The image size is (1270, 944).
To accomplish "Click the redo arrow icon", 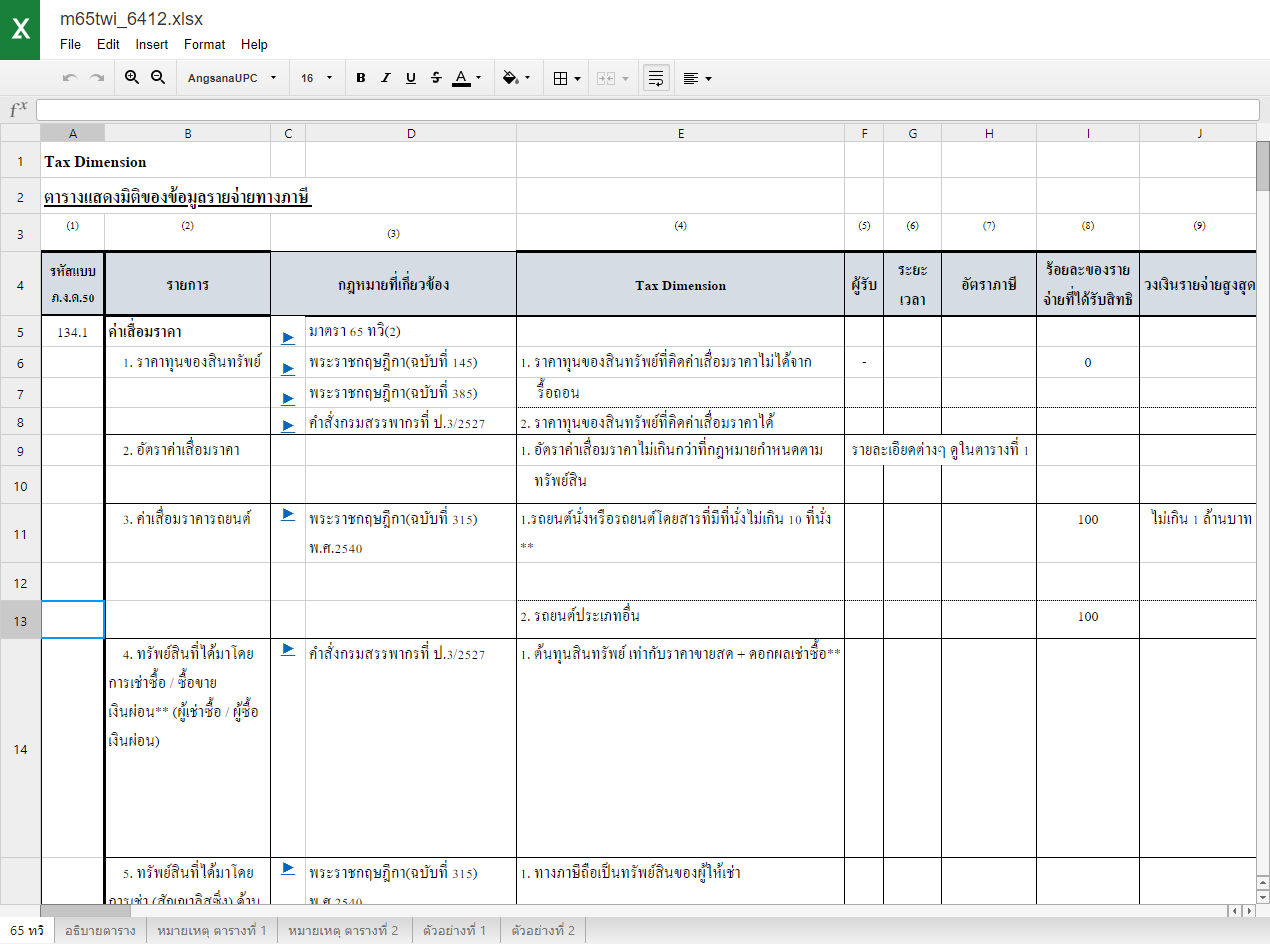I will pos(97,78).
